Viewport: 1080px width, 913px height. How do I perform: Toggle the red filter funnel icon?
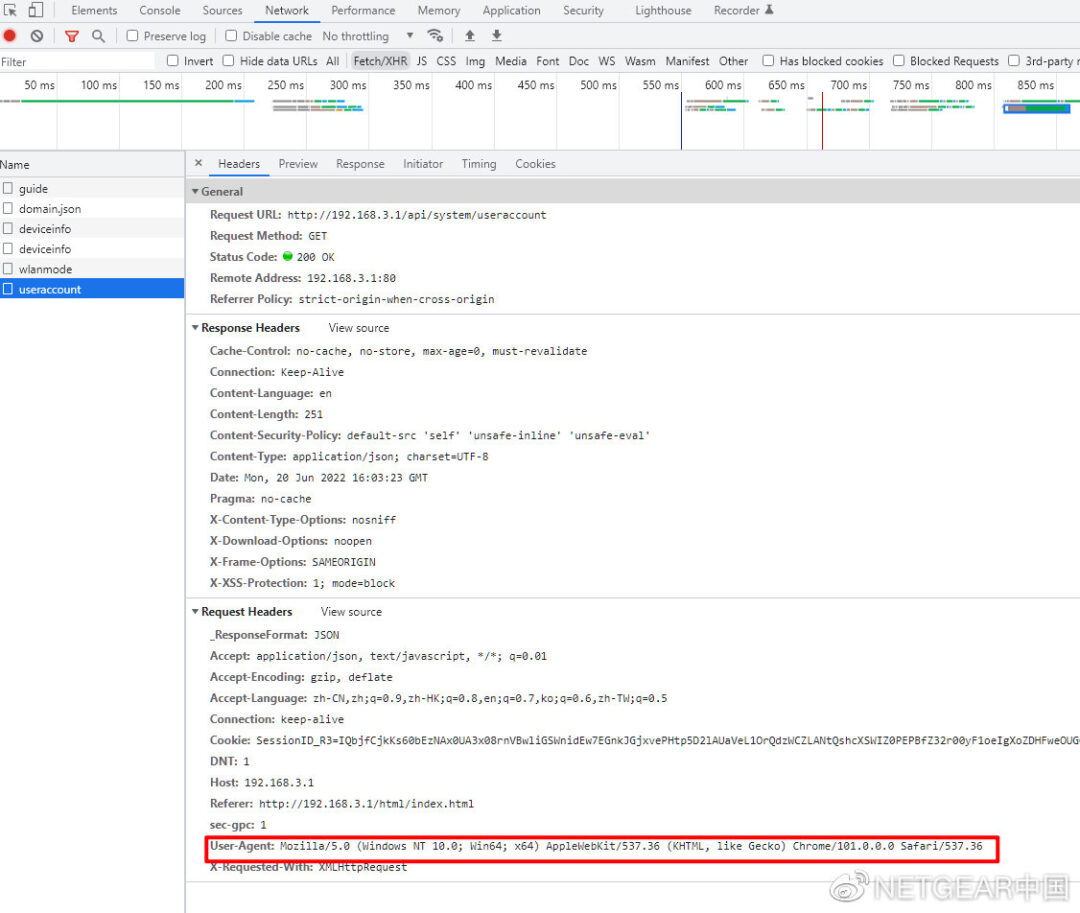click(71, 36)
